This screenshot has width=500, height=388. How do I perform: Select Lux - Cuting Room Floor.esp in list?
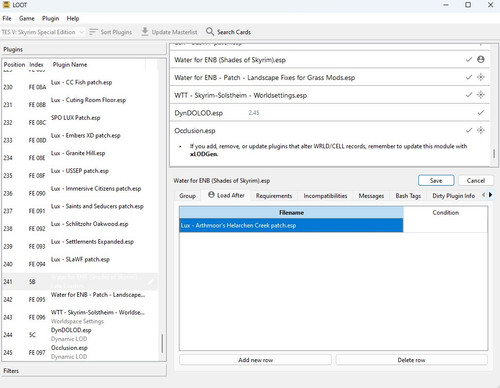coord(80,104)
